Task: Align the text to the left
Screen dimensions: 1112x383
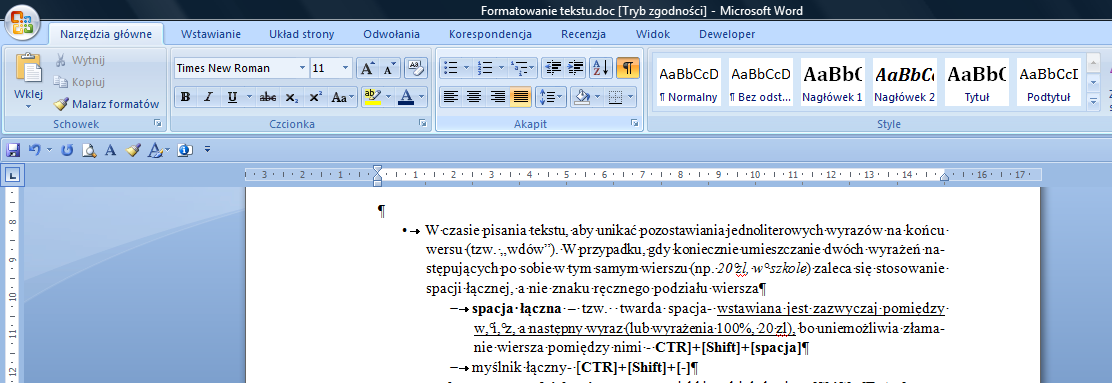Action: [451, 97]
